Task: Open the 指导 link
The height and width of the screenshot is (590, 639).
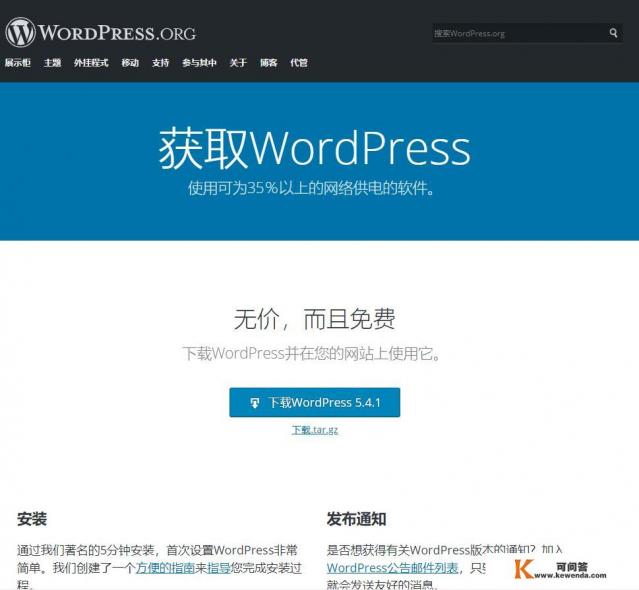Action: (219, 568)
